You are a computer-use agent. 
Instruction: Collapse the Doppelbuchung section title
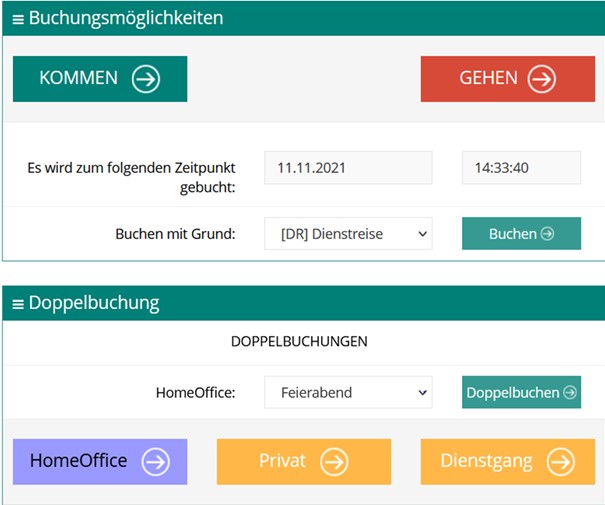[94, 303]
